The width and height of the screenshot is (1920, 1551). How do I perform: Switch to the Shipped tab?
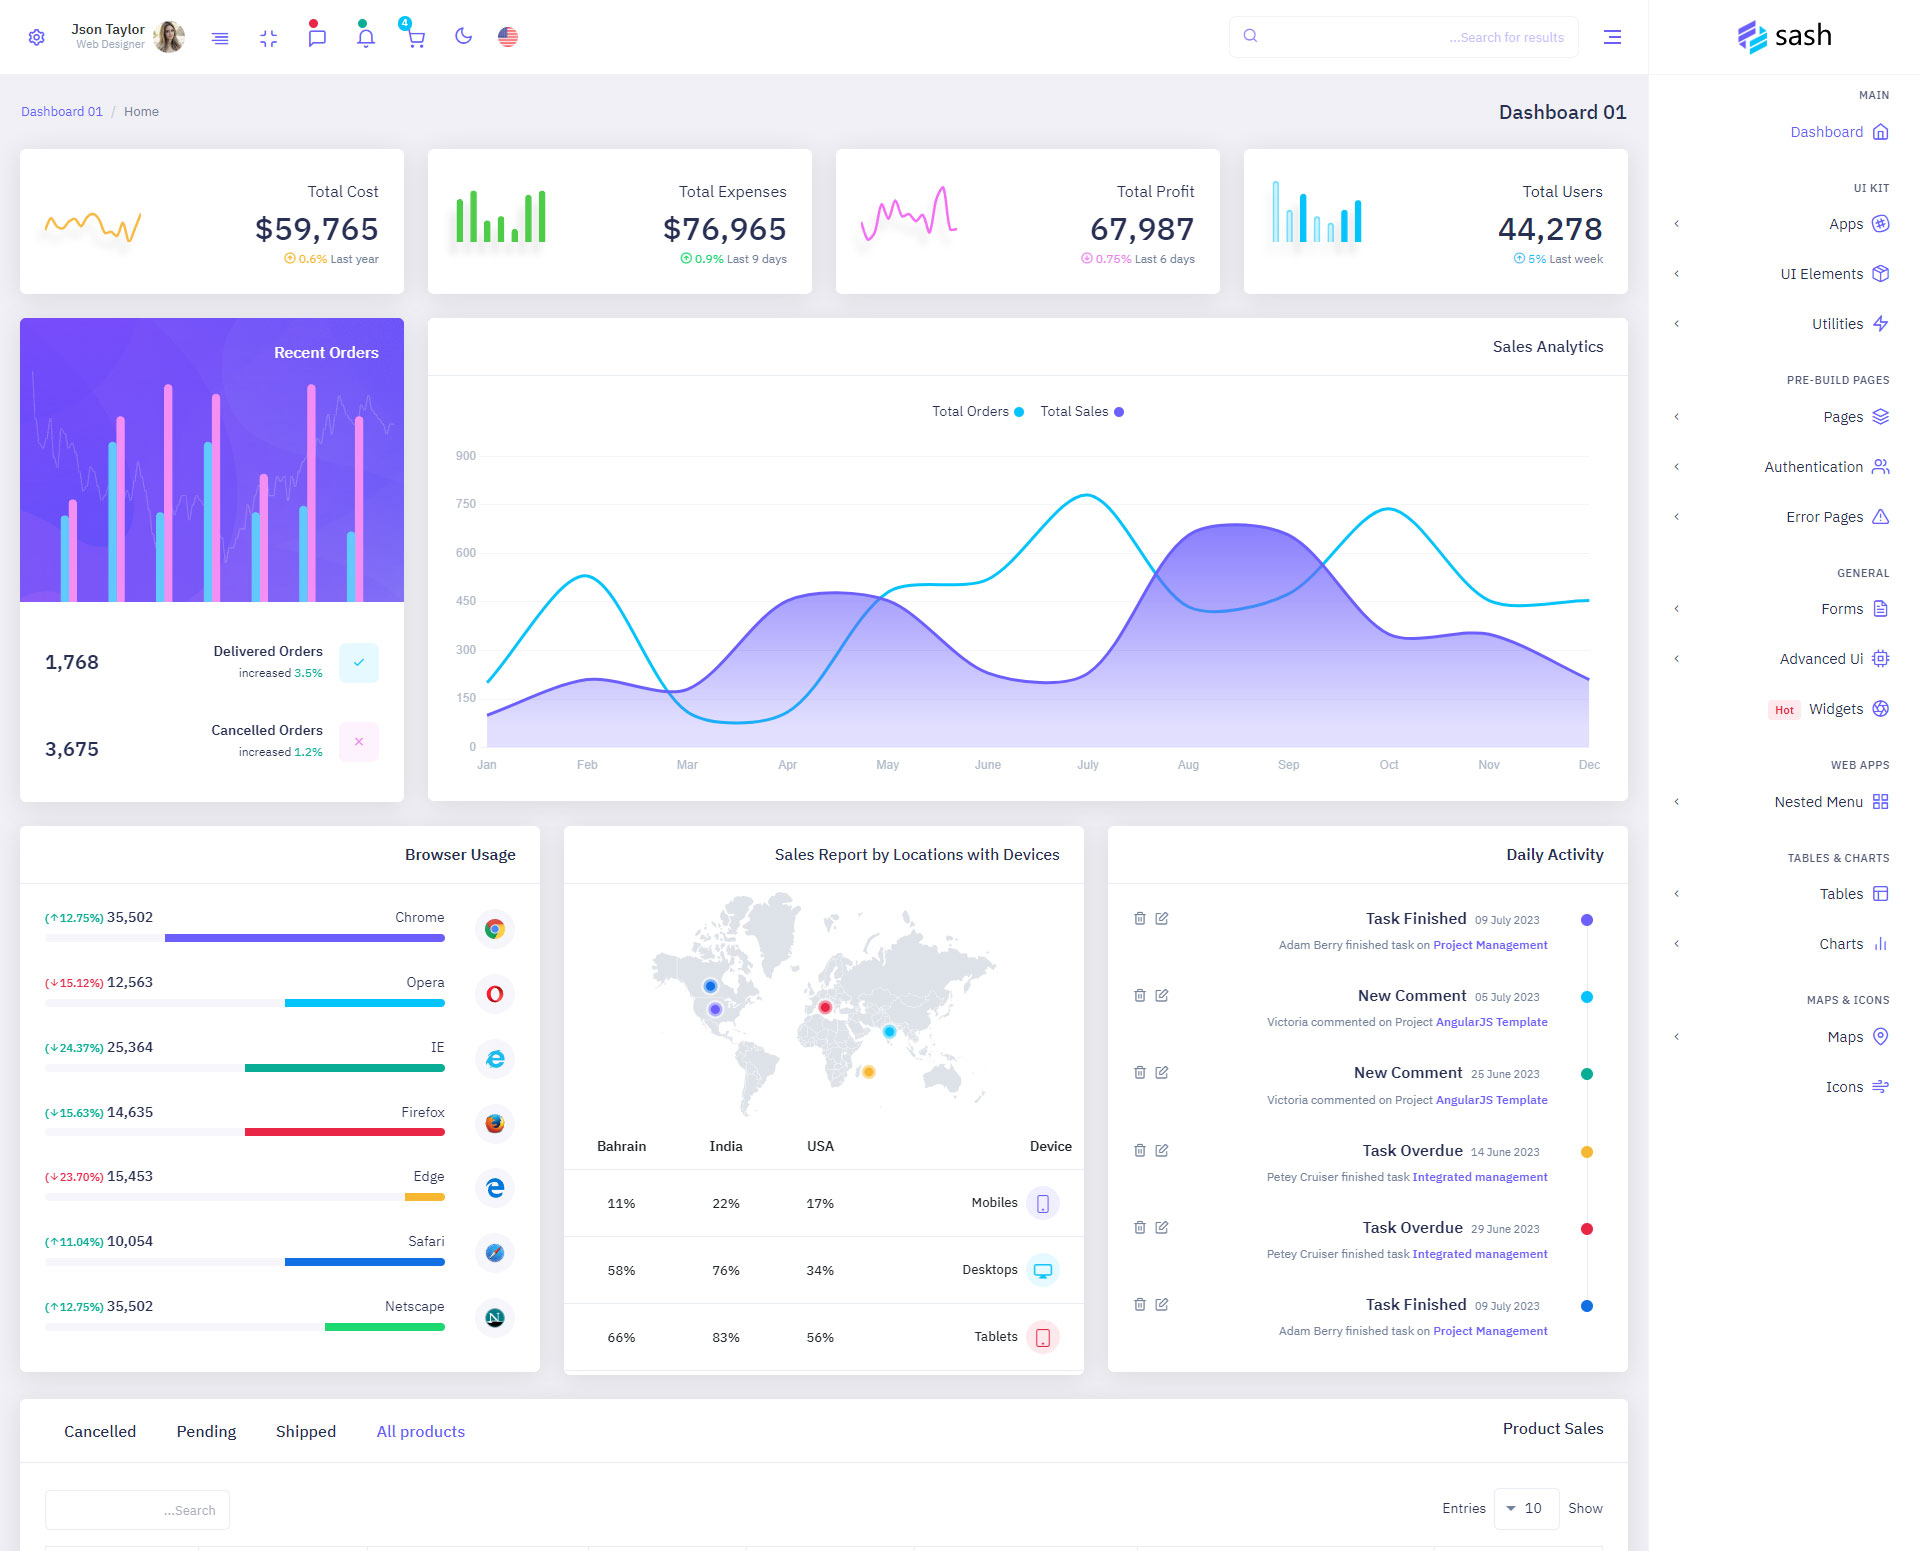tap(306, 1431)
